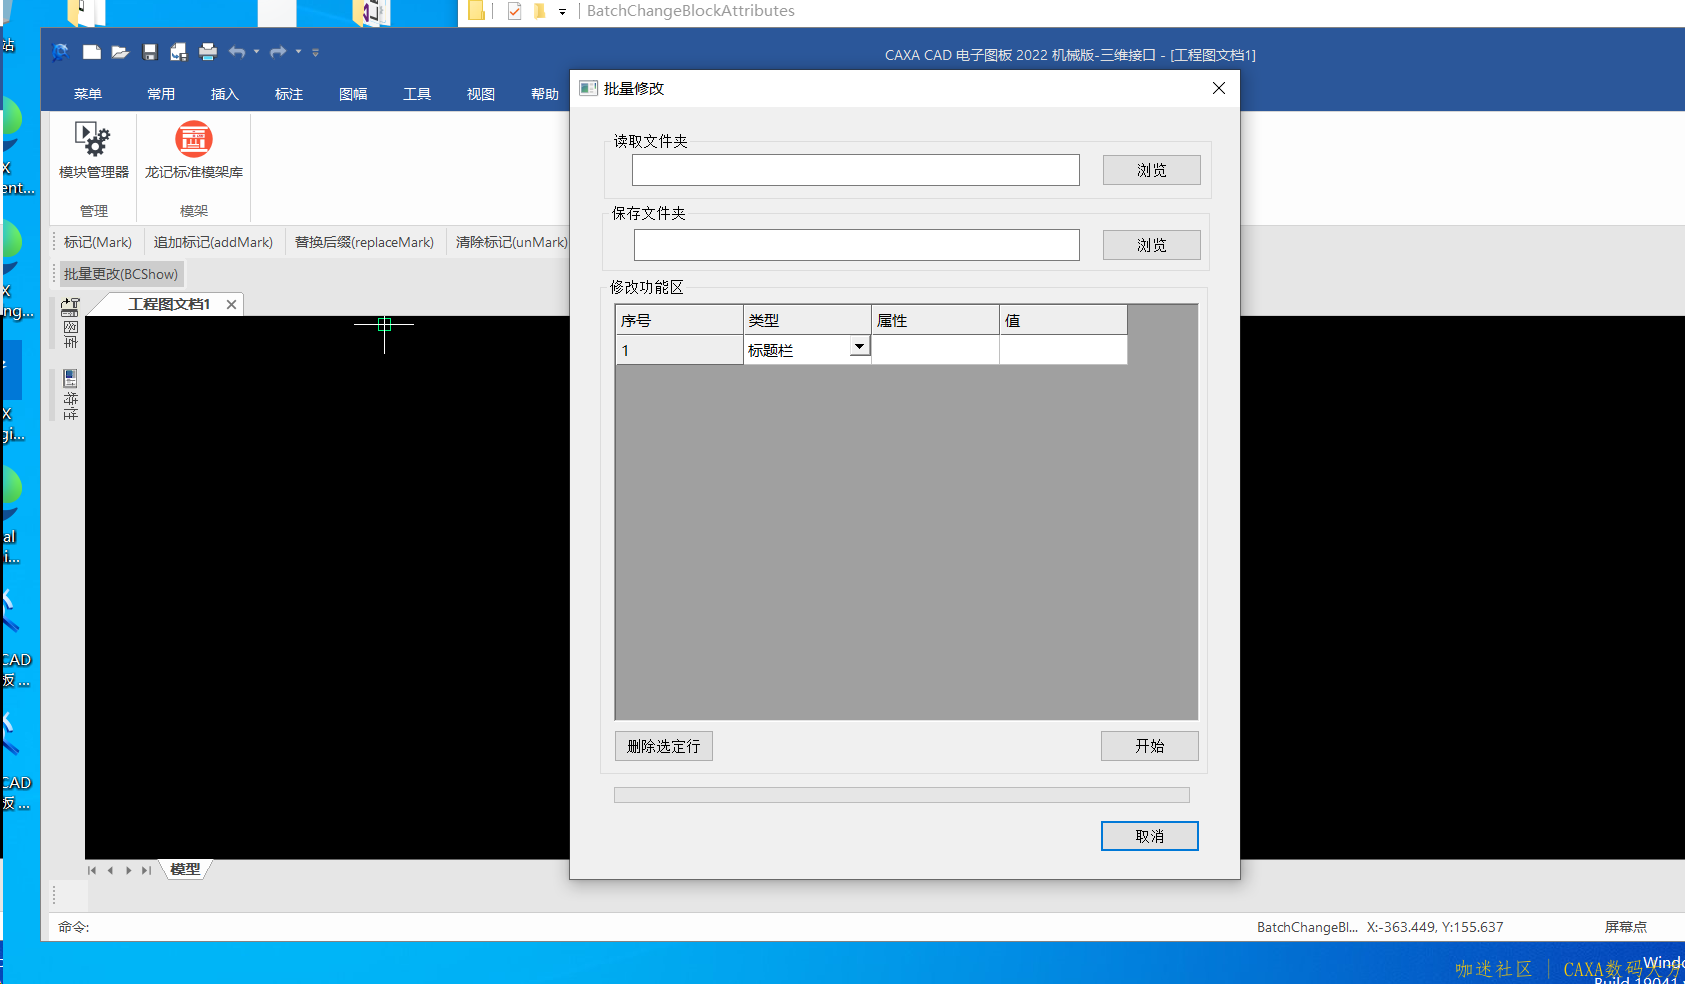Click the 清除标记(unMark) toolbar command

click(x=511, y=242)
